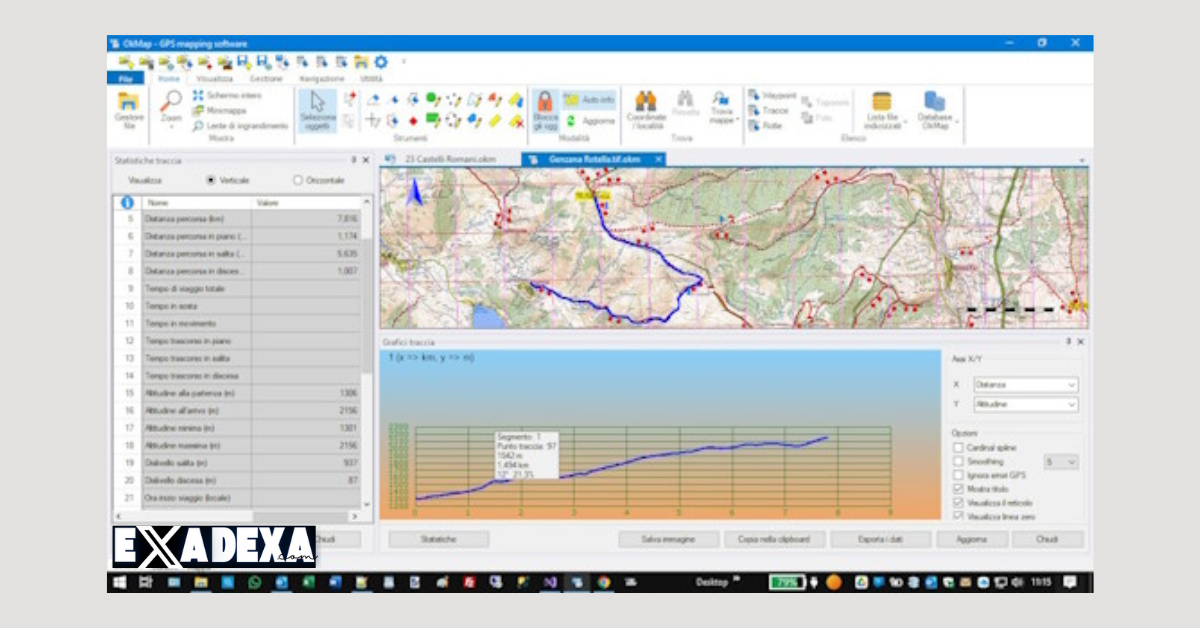The width and height of the screenshot is (1200, 628).
Task: Open the Database OkMap tool
Action: click(x=933, y=106)
